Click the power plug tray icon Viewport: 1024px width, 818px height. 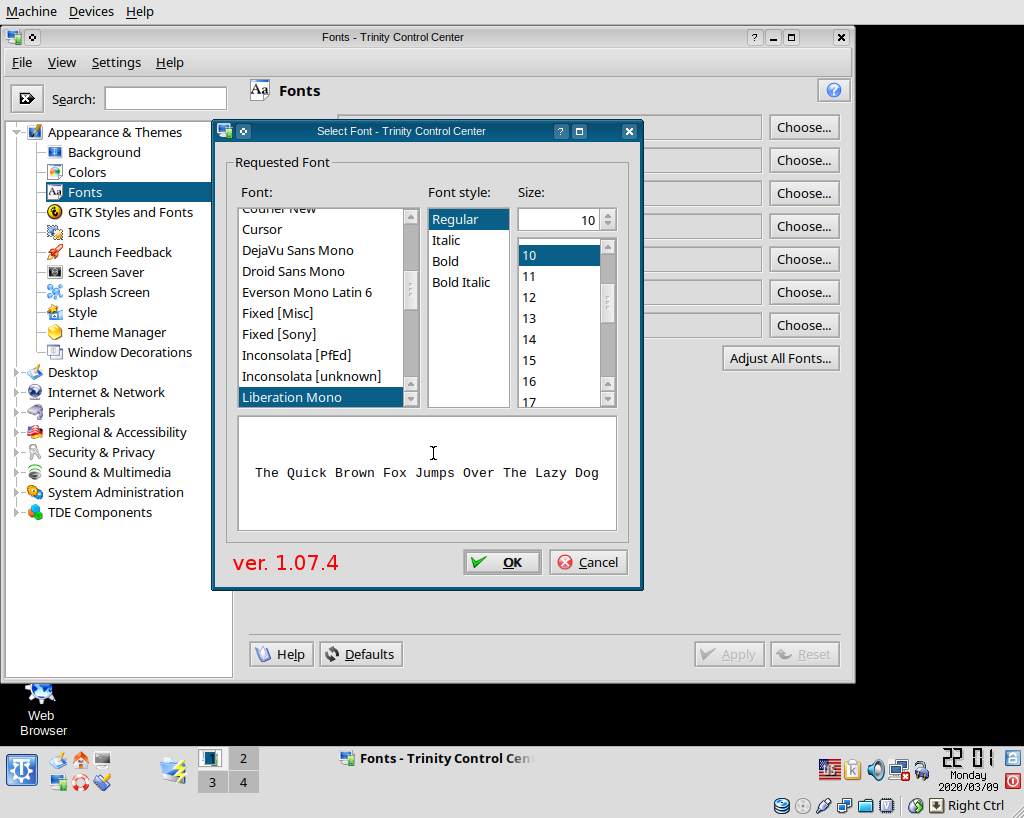click(921, 771)
